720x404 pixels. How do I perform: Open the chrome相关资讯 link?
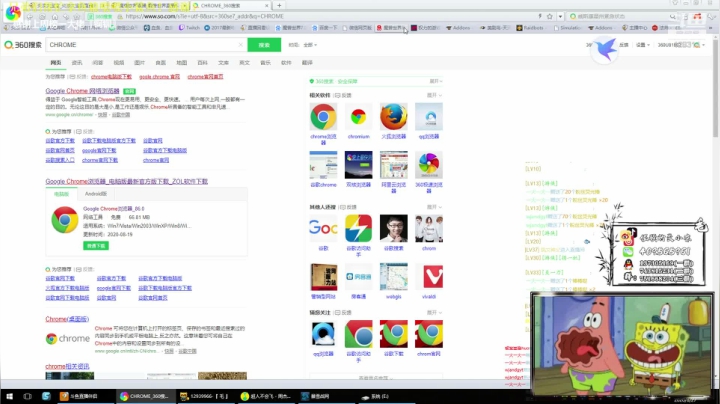(x=67, y=366)
